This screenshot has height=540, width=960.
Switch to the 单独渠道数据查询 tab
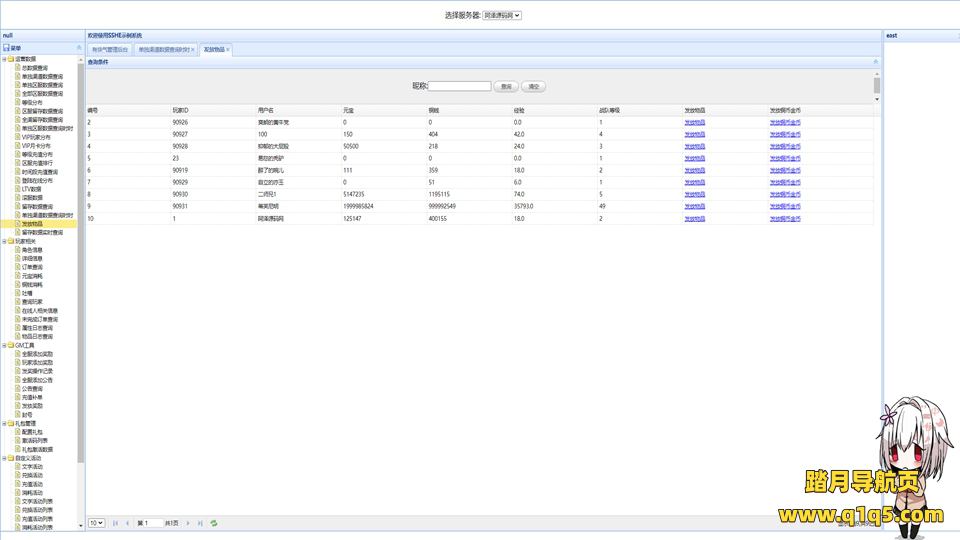click(x=163, y=49)
